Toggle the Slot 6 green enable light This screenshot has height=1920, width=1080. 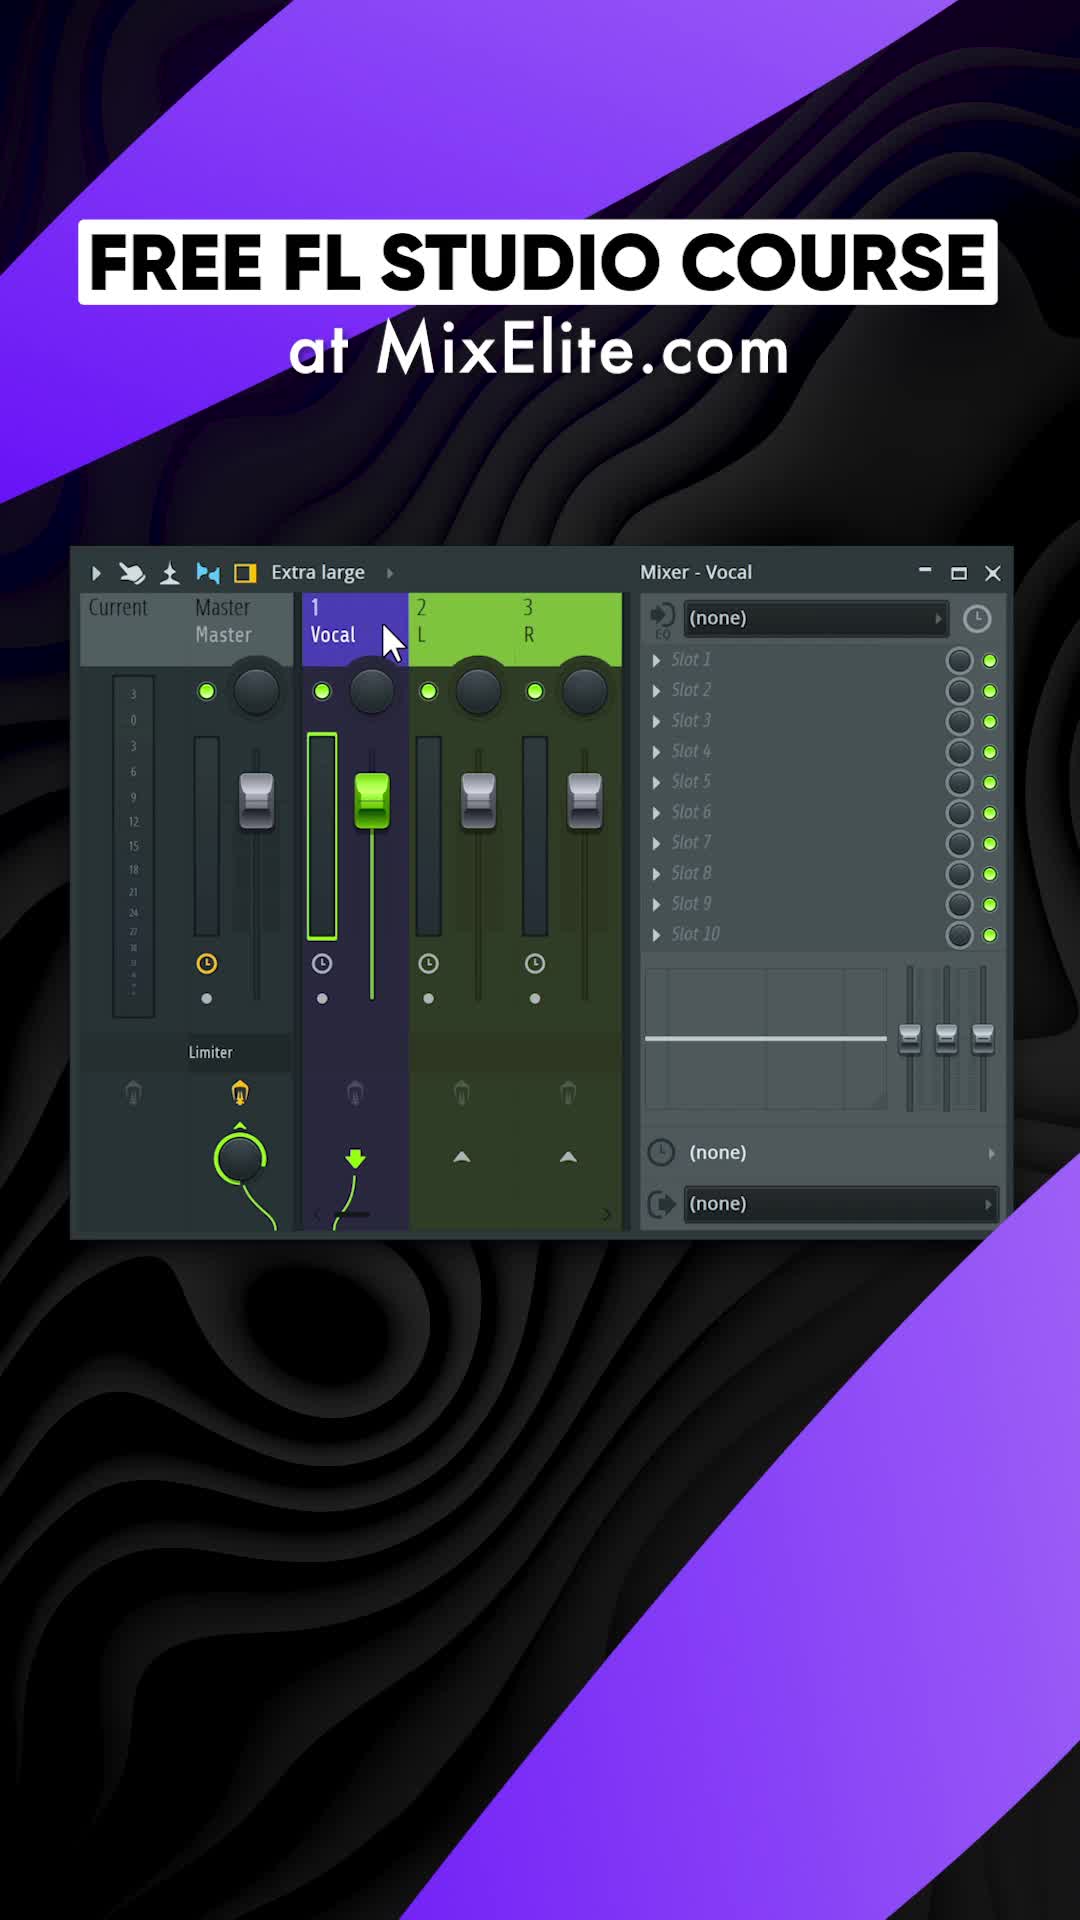point(990,813)
